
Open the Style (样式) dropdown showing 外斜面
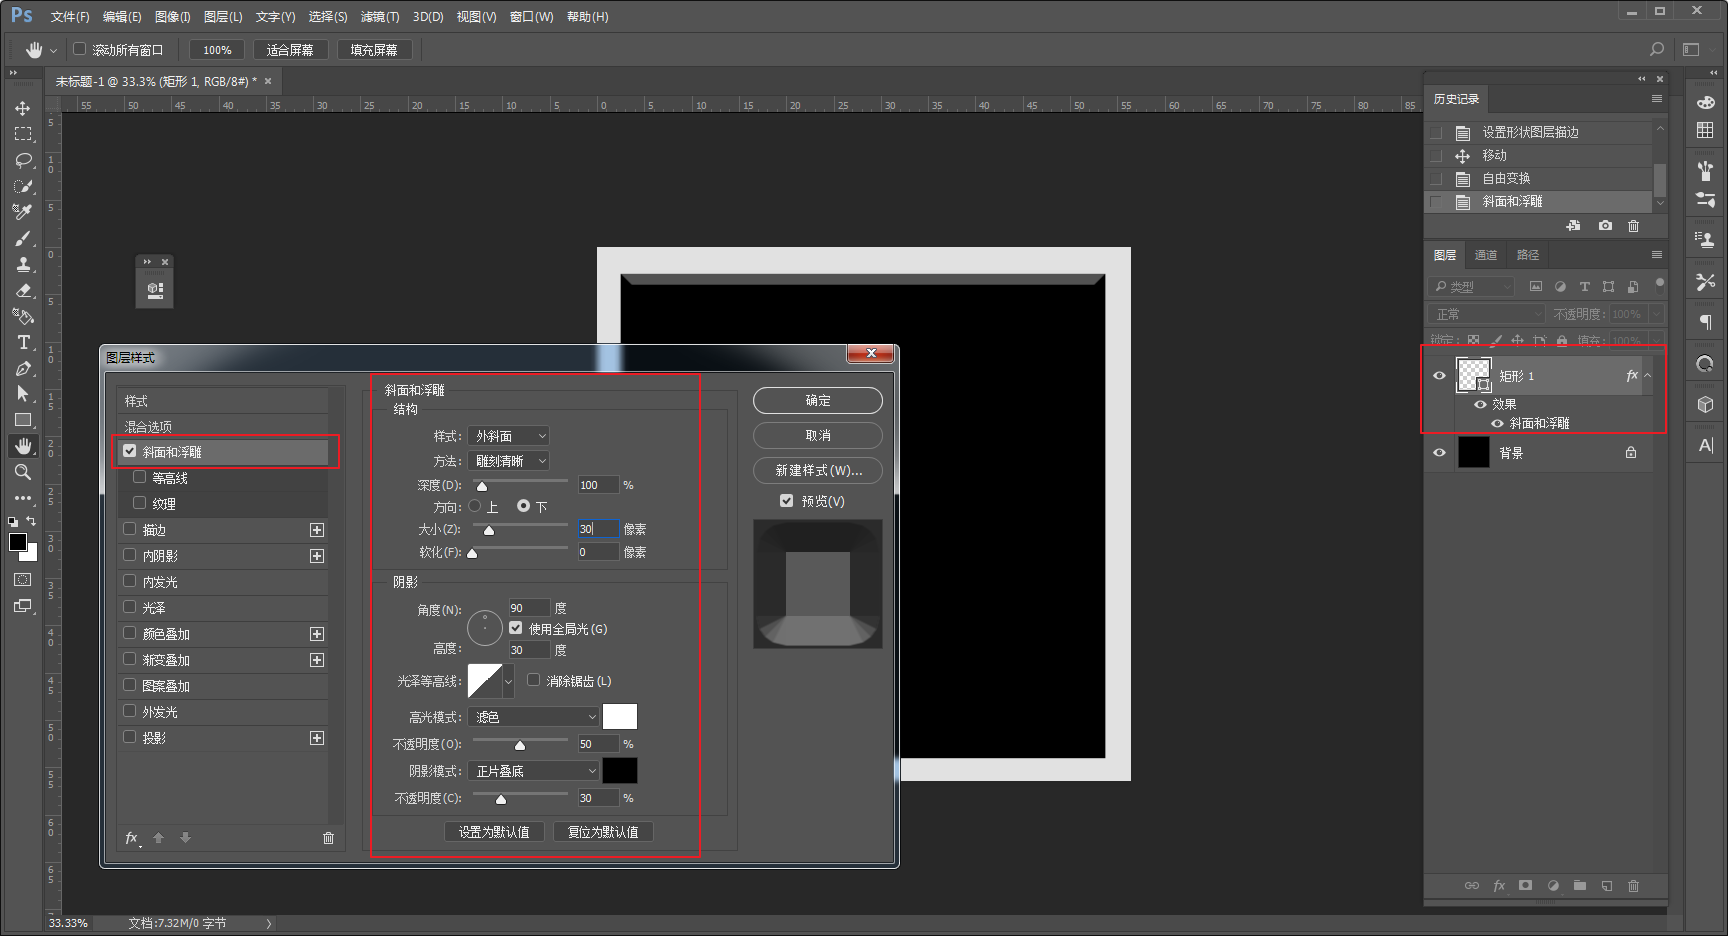pyautogui.click(x=509, y=436)
